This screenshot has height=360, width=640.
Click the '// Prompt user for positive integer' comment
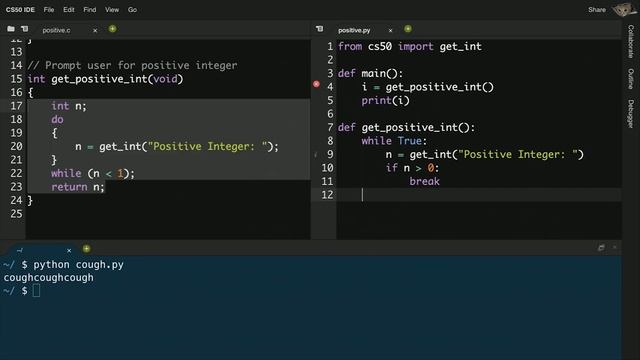click(132, 65)
